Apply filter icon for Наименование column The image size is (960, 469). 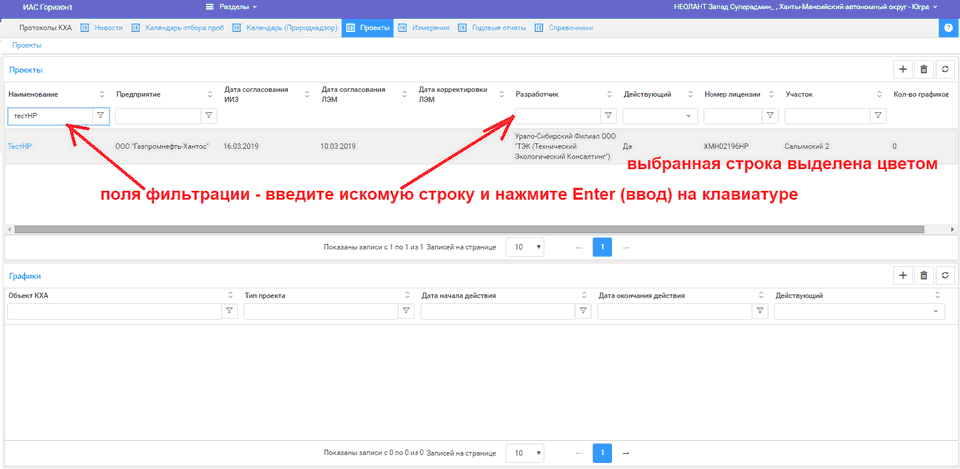pyautogui.click(x=101, y=116)
